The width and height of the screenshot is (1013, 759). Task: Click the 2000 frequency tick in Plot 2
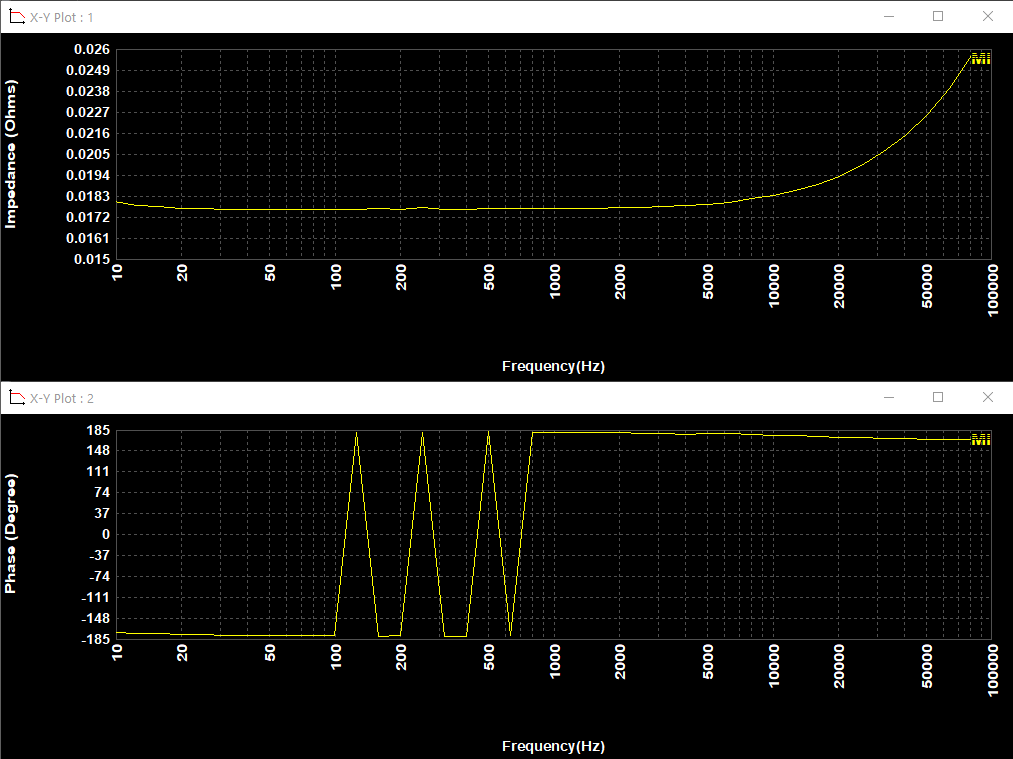620,662
